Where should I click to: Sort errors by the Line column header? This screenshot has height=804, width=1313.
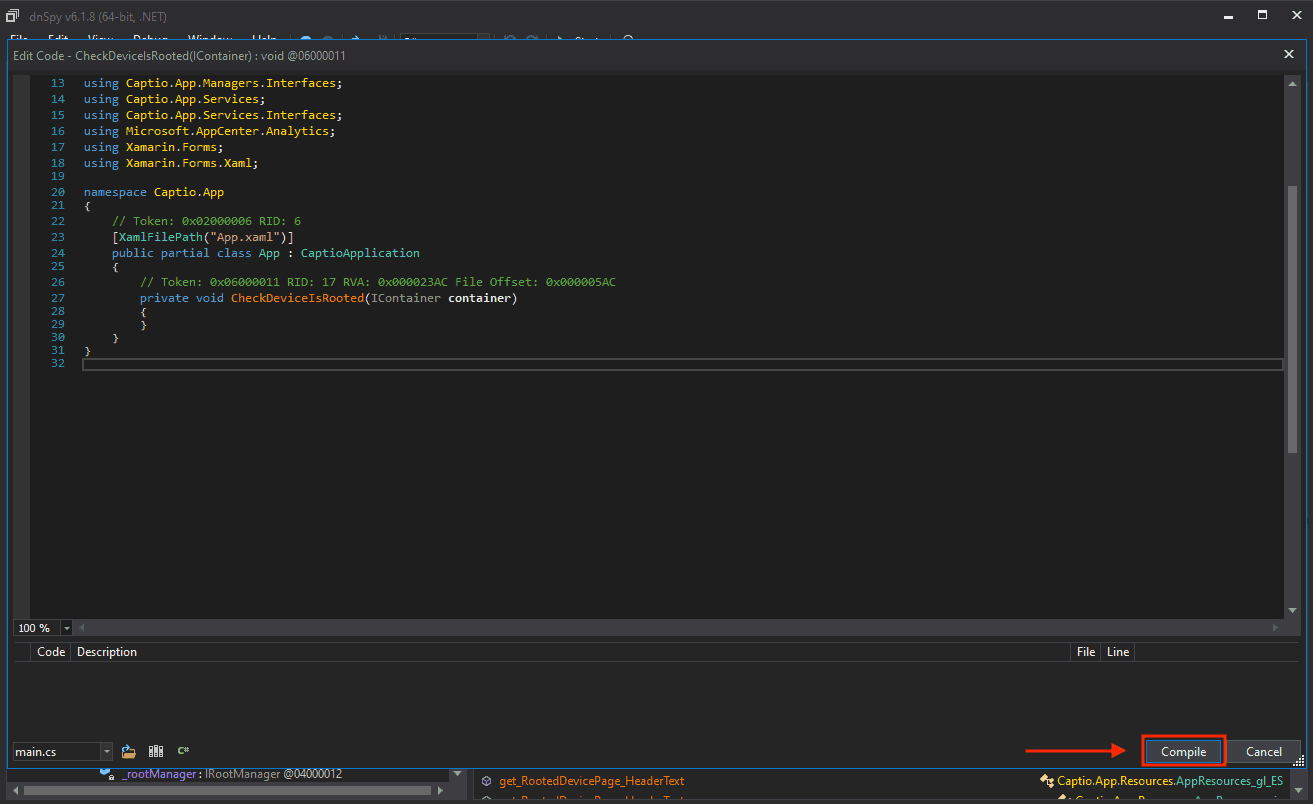coord(1118,652)
